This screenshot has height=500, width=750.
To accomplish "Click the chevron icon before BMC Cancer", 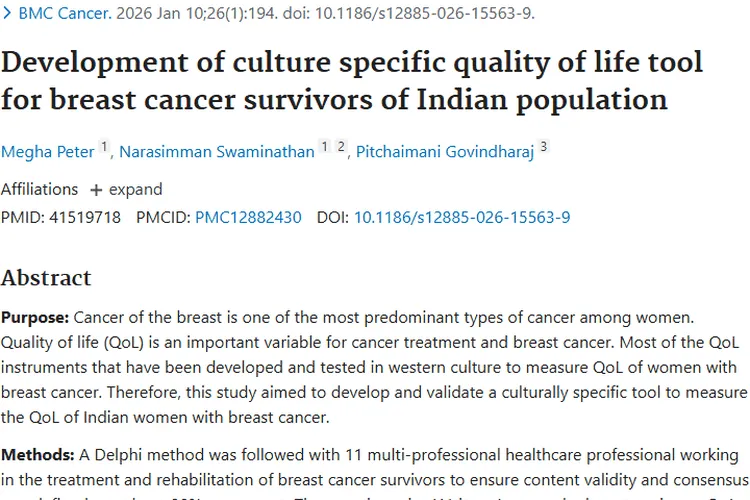I will [x=7, y=14].
